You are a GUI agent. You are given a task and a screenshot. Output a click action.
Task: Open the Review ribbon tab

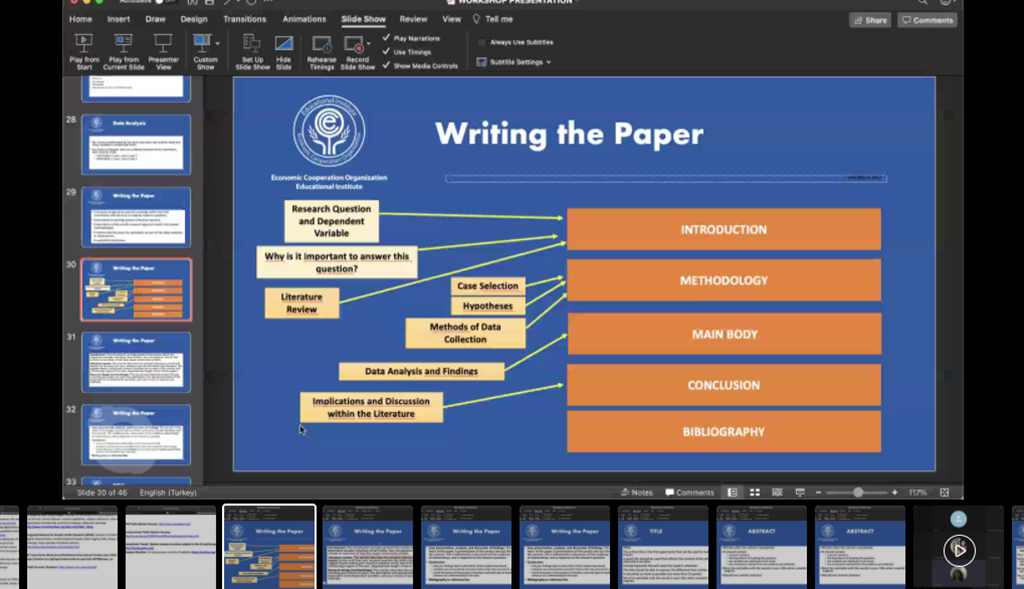coord(413,19)
